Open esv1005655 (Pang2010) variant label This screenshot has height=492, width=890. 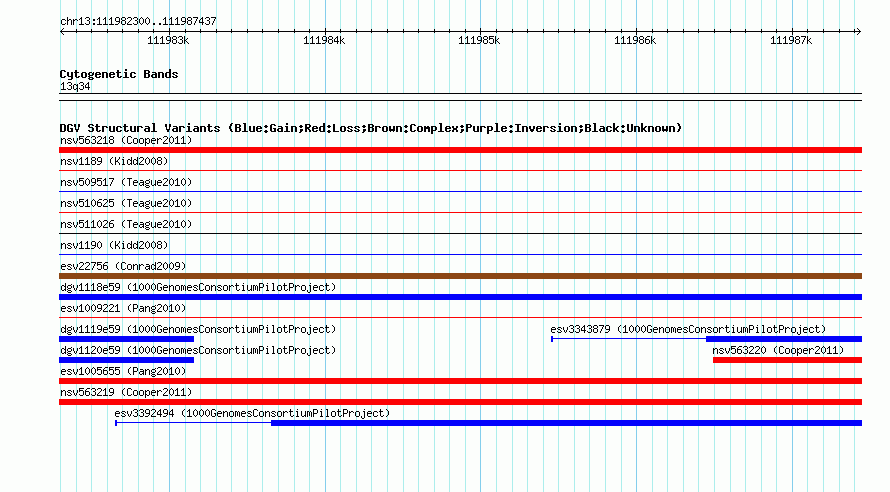coord(123,371)
